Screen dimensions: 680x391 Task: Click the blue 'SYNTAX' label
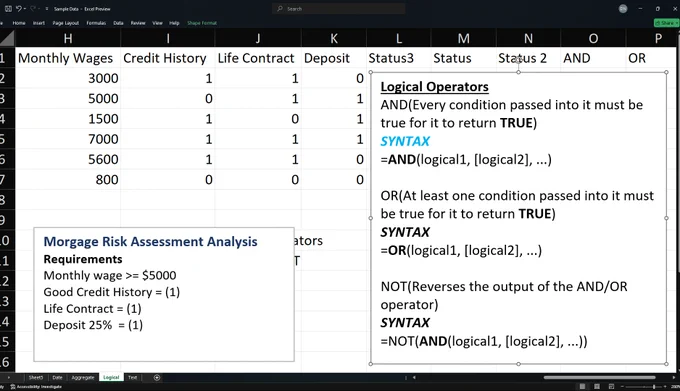tap(405, 141)
